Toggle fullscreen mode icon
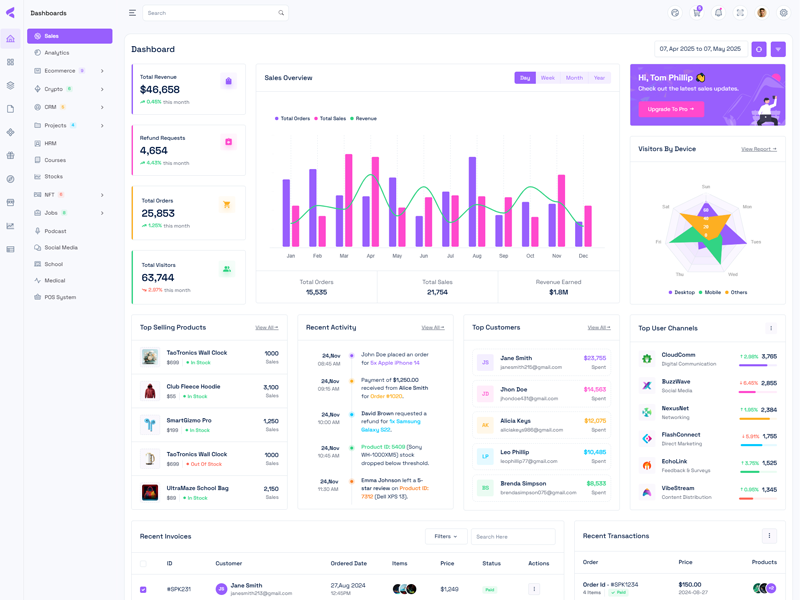 pos(740,13)
